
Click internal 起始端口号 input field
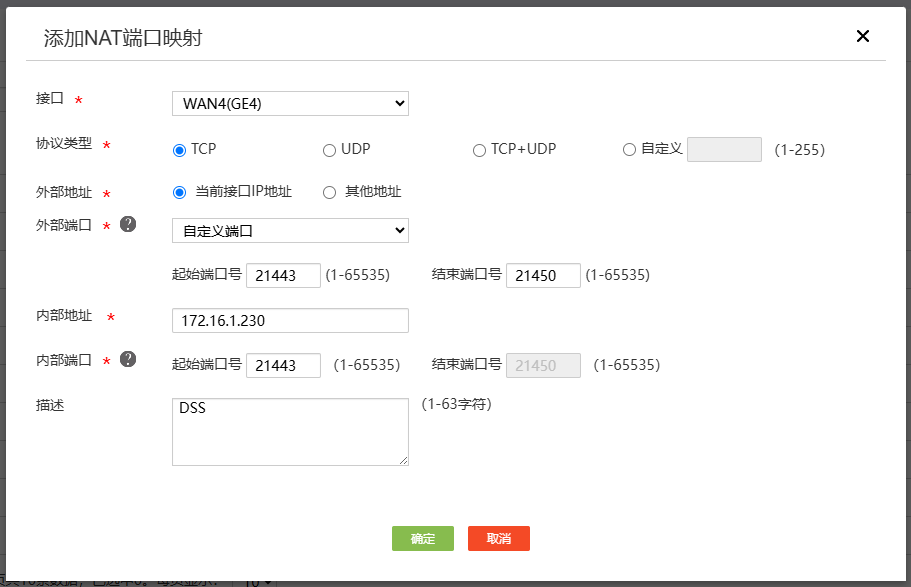point(283,365)
